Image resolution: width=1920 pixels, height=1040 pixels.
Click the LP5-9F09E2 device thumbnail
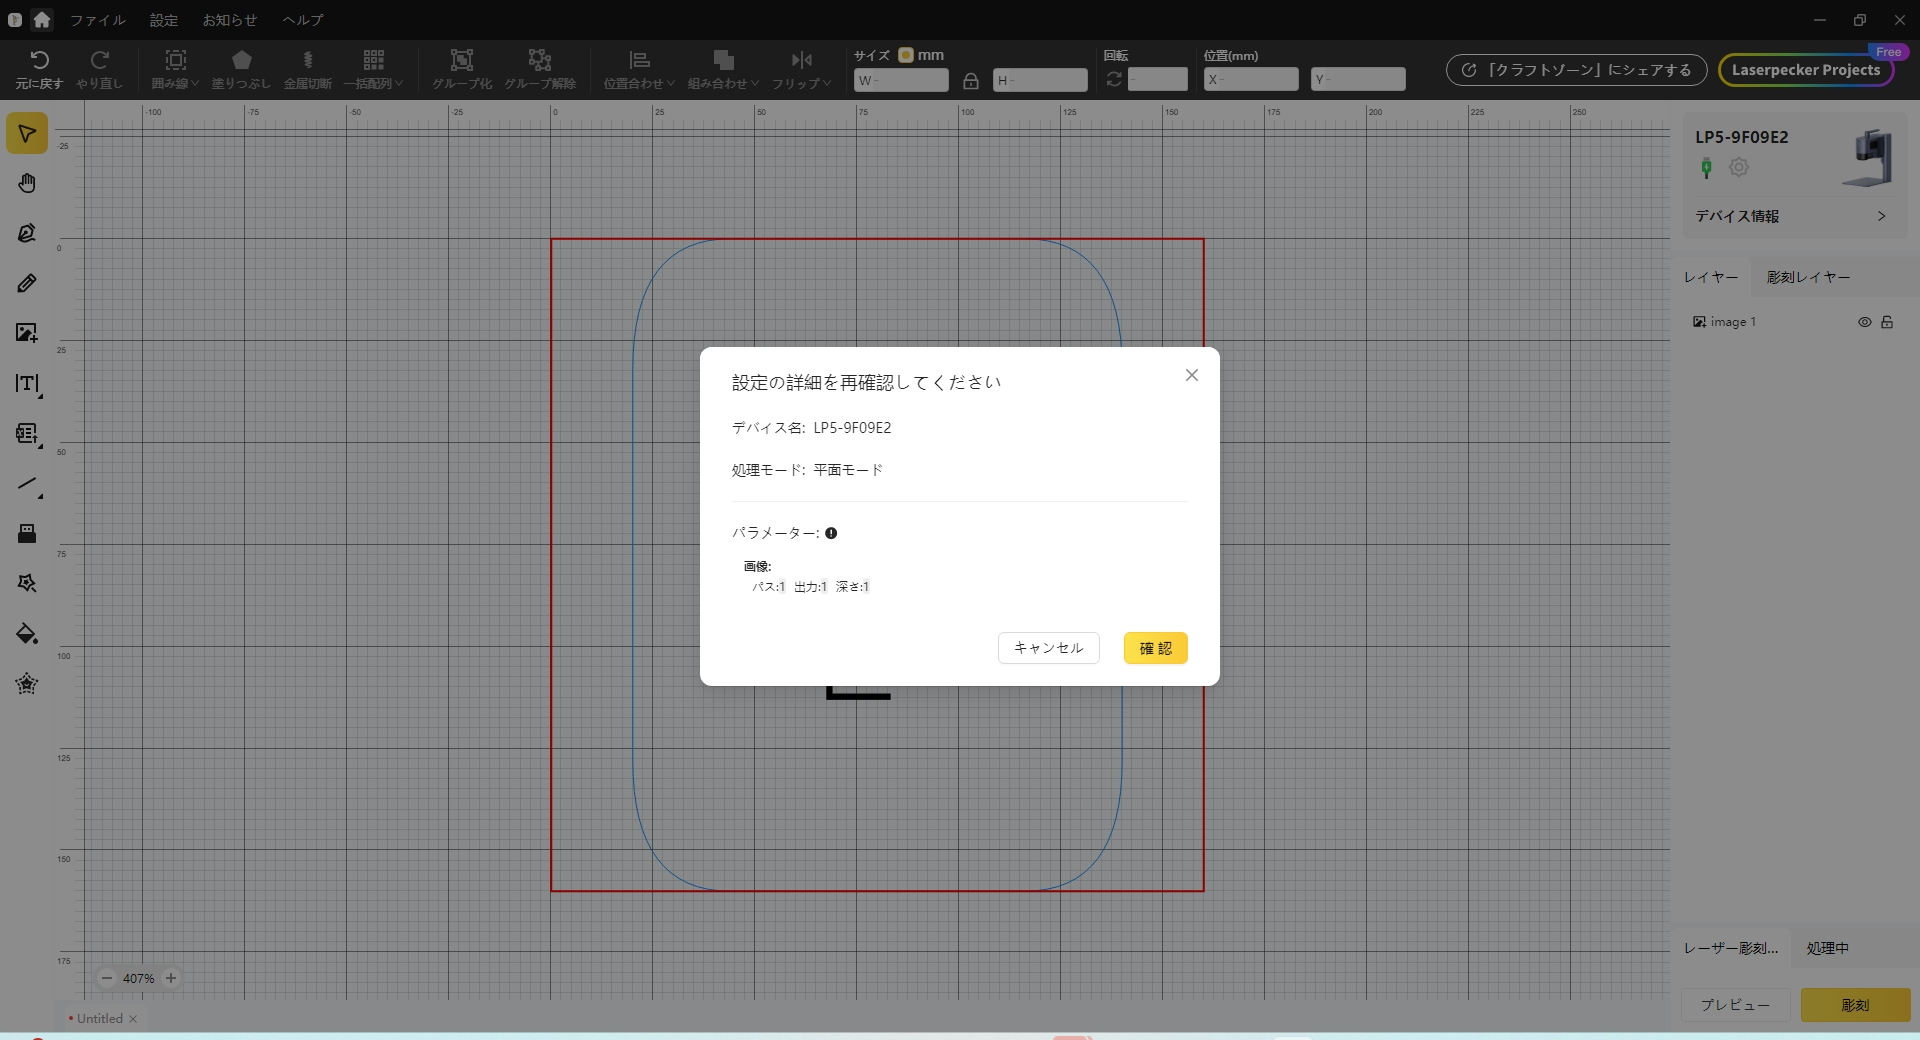[x=1869, y=158]
